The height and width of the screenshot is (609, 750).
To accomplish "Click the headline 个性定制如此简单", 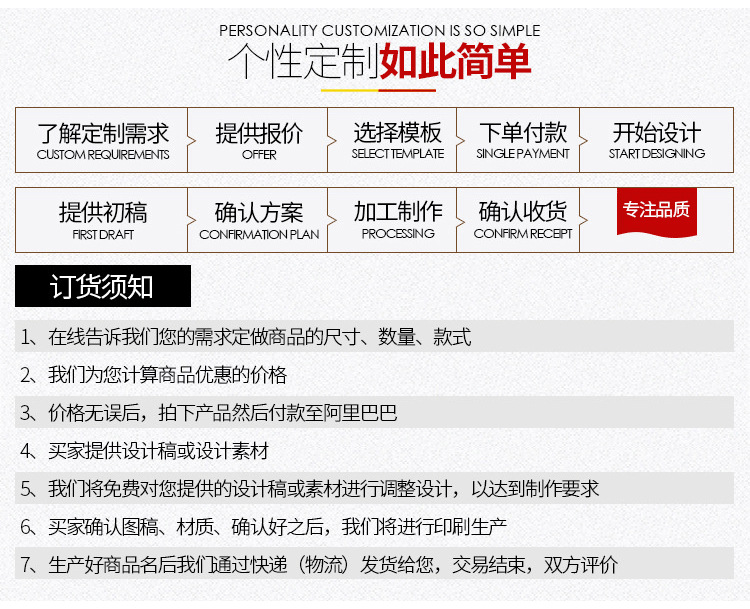I will 379,61.
